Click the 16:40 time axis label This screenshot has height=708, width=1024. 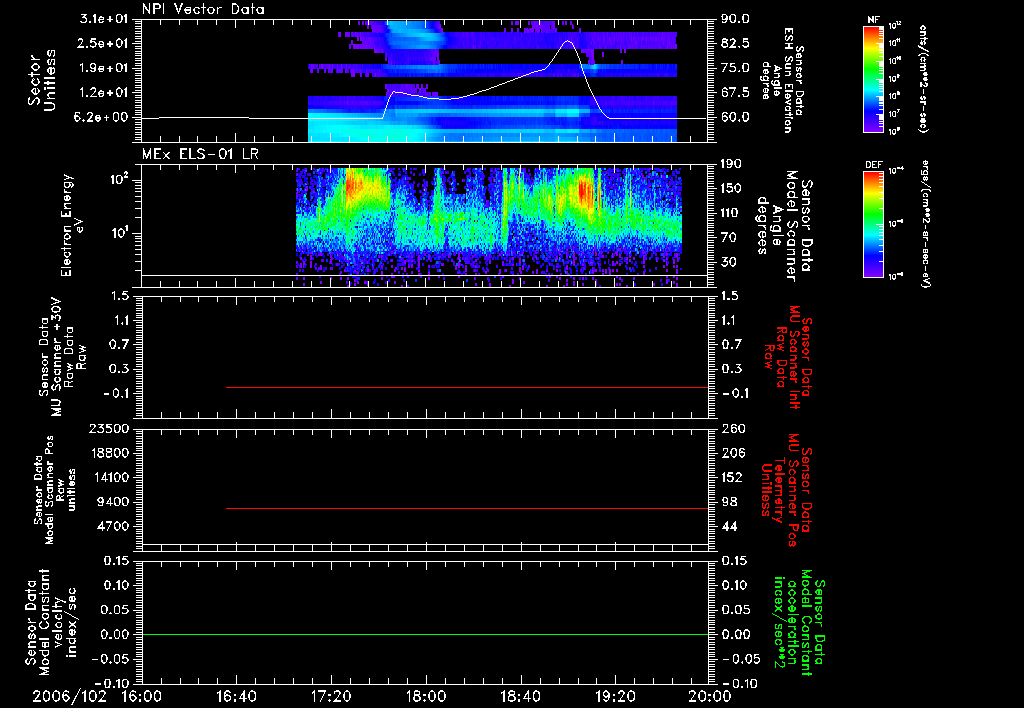click(236, 696)
